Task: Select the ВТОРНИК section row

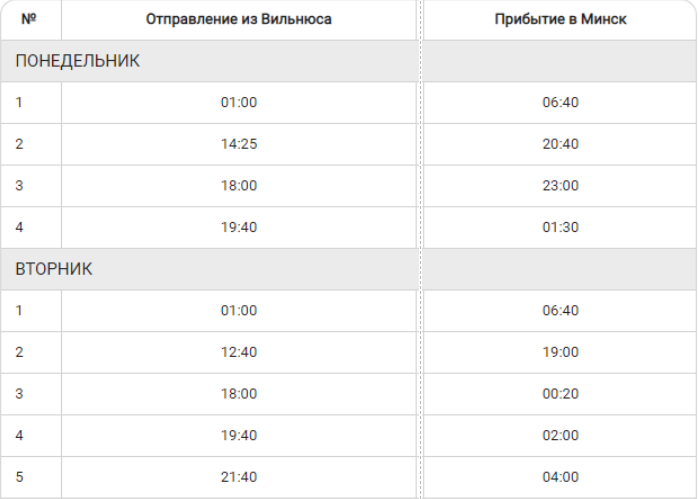Action: [54, 270]
